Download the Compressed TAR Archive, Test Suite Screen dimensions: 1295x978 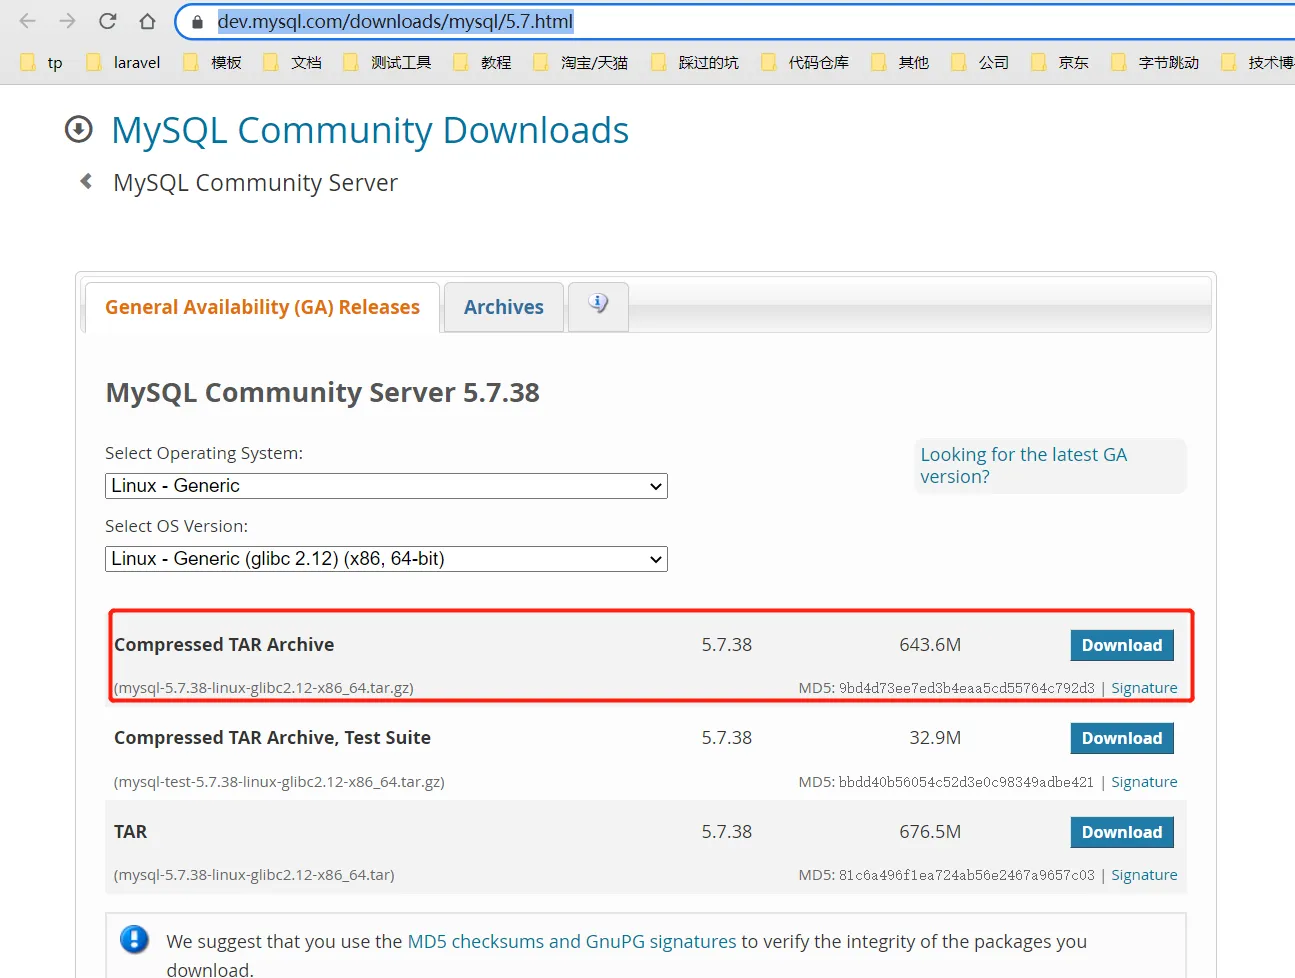tap(1122, 738)
